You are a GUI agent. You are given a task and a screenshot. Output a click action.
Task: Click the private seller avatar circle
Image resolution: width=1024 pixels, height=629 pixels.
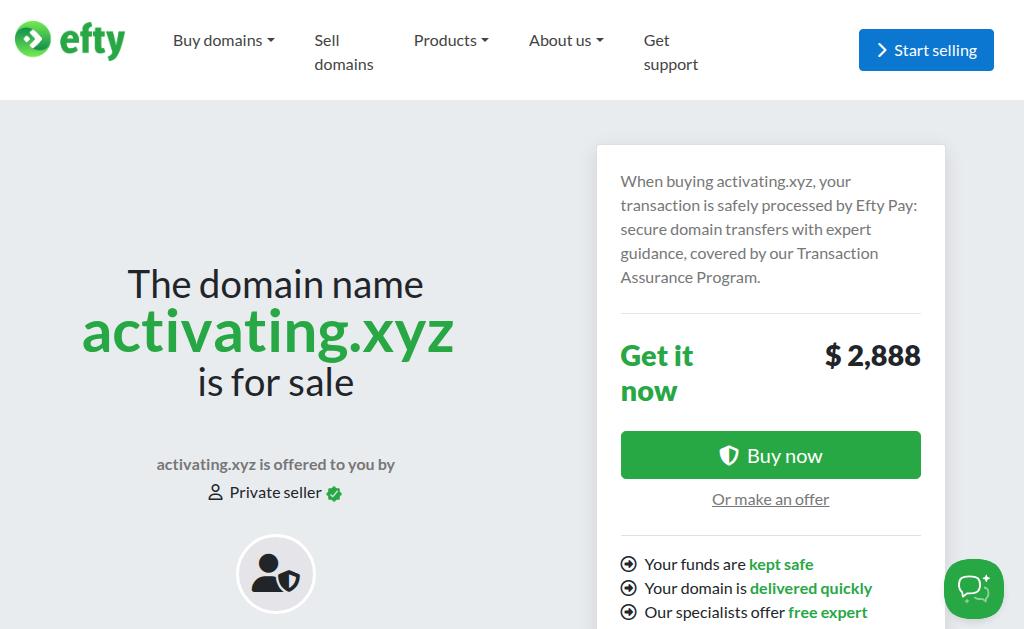coord(276,573)
